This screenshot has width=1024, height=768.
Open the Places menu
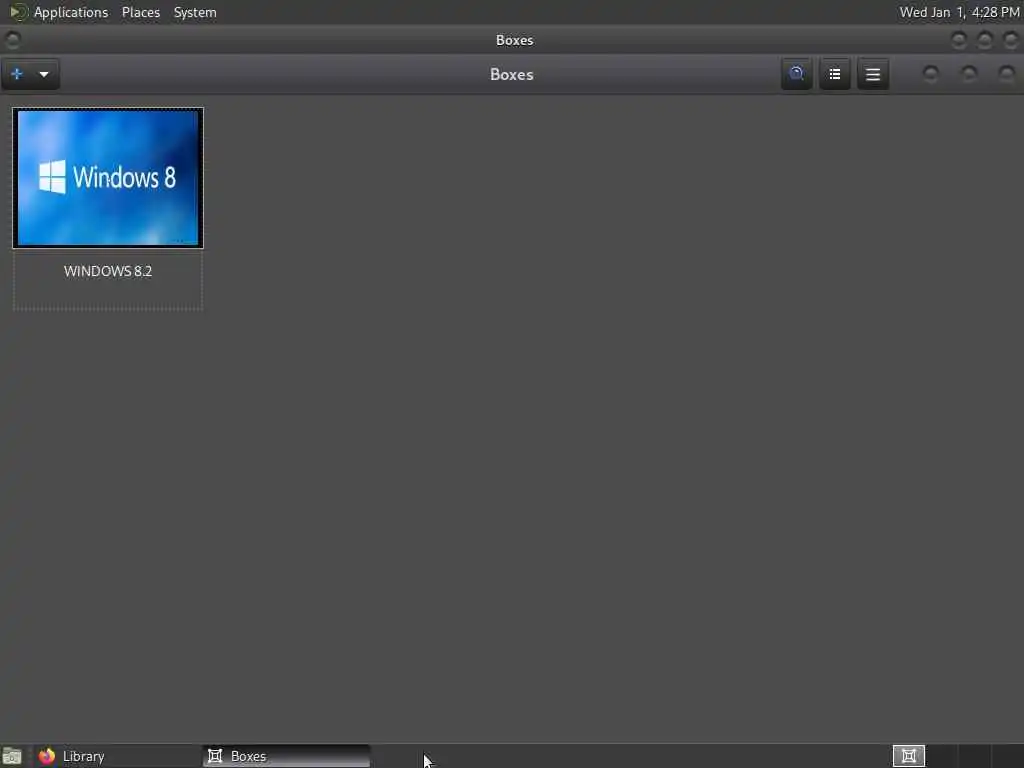pyautogui.click(x=140, y=12)
